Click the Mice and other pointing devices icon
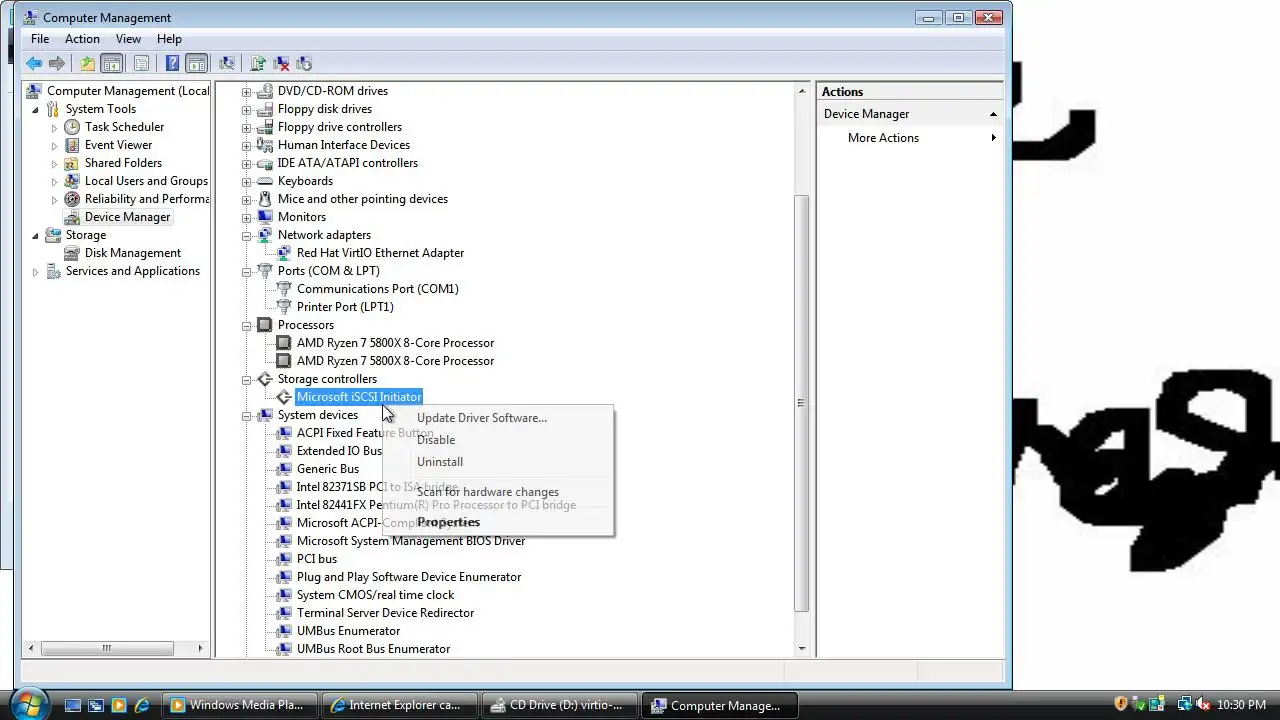The width and height of the screenshot is (1280, 720). [265, 199]
